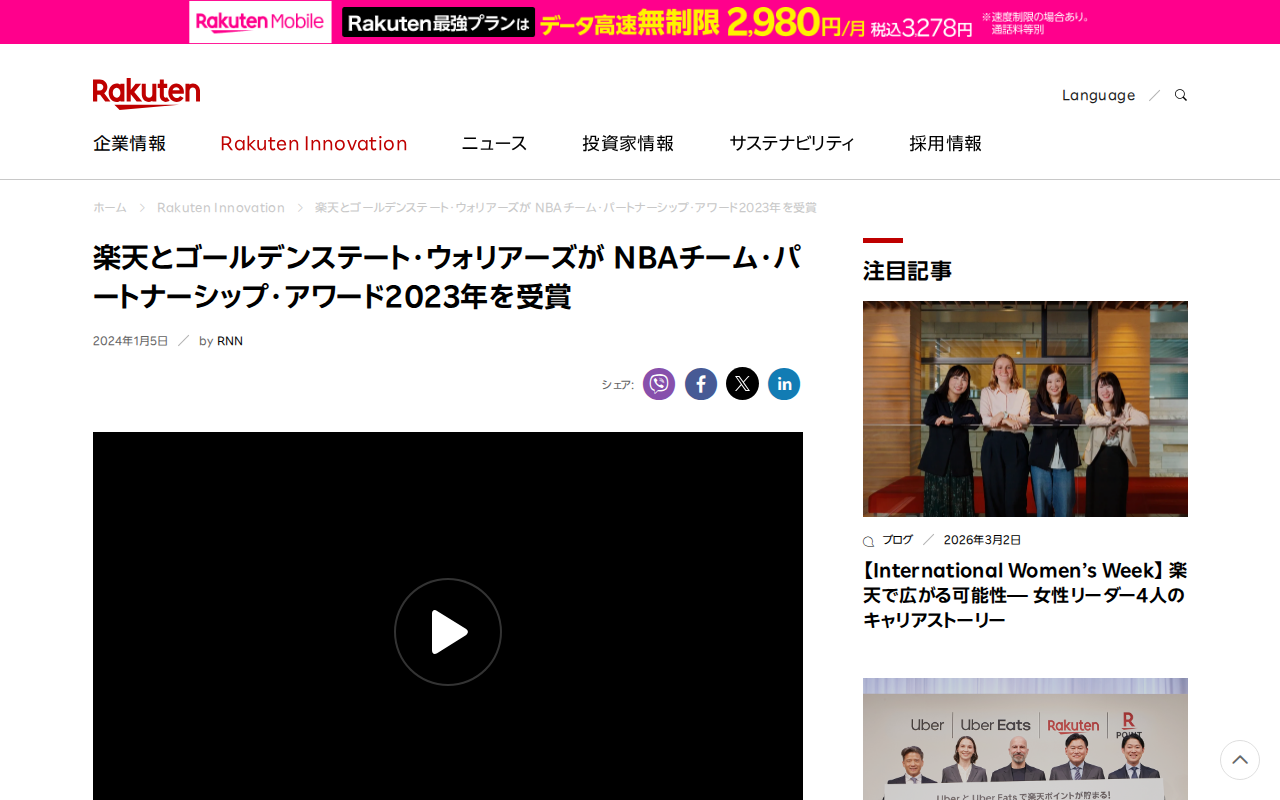1280x800 pixels.
Task: Share the article on LinkedIn
Action: point(784,384)
